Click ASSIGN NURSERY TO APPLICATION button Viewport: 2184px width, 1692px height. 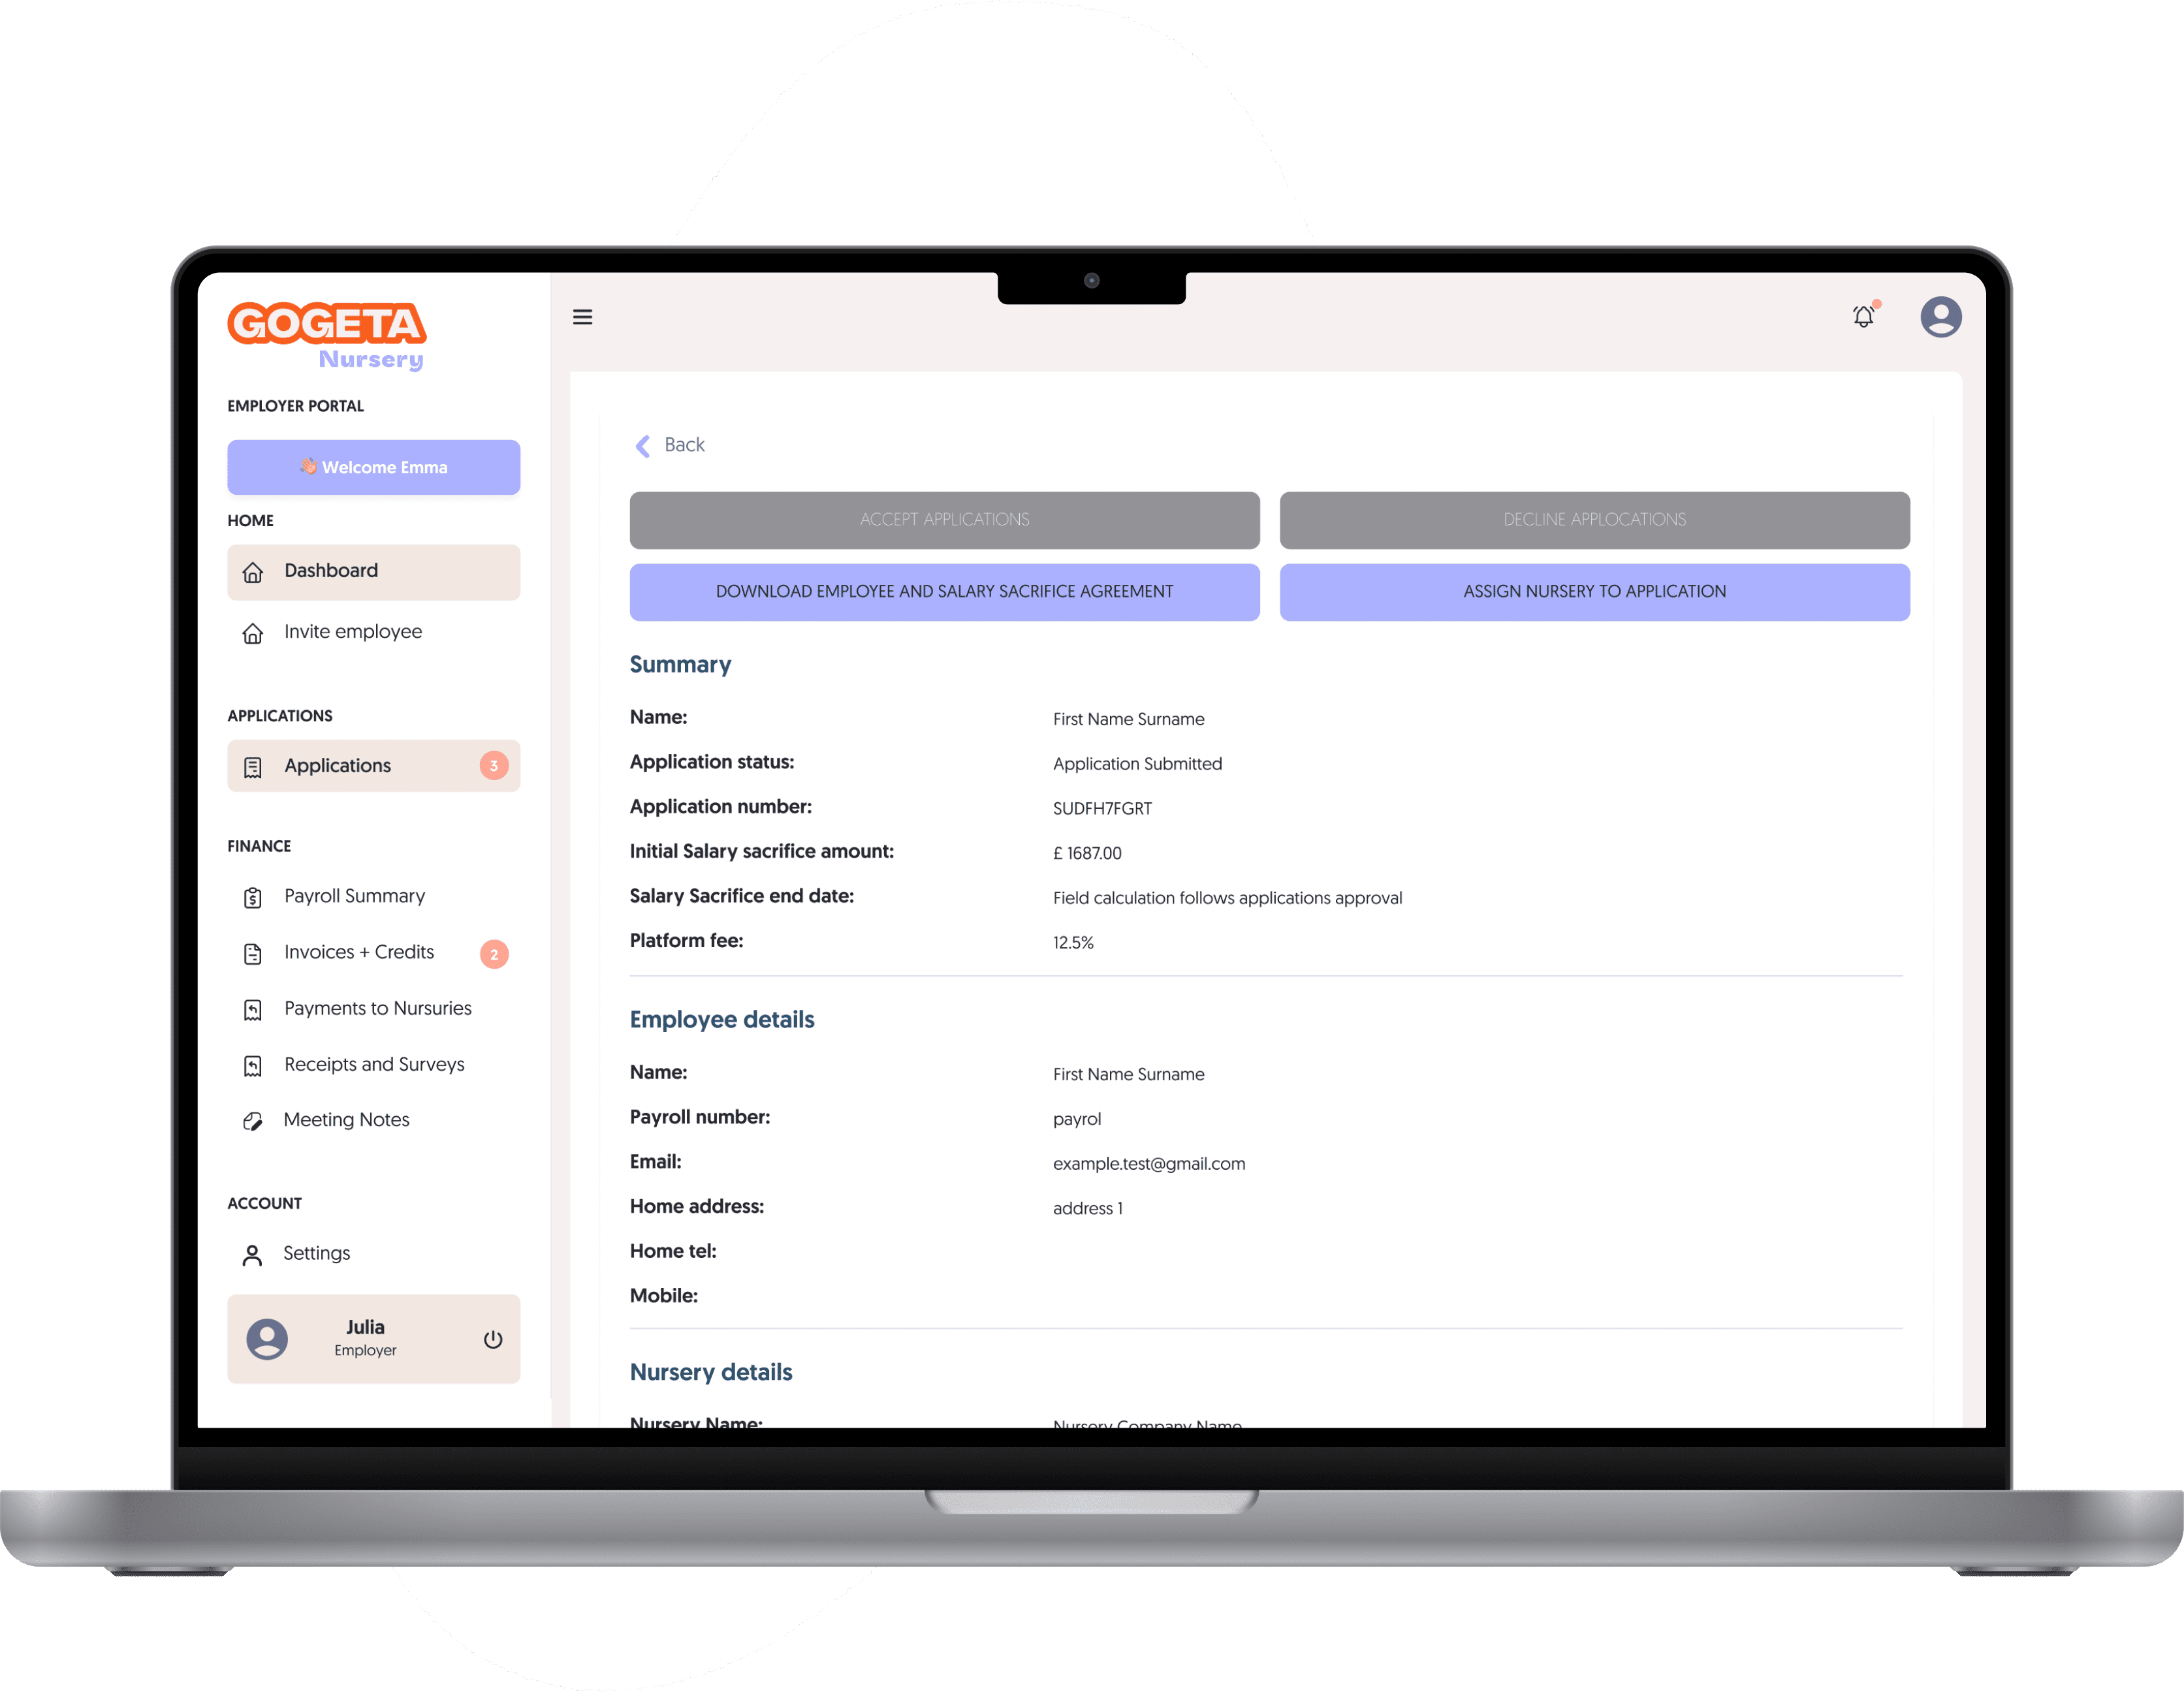(x=1592, y=590)
